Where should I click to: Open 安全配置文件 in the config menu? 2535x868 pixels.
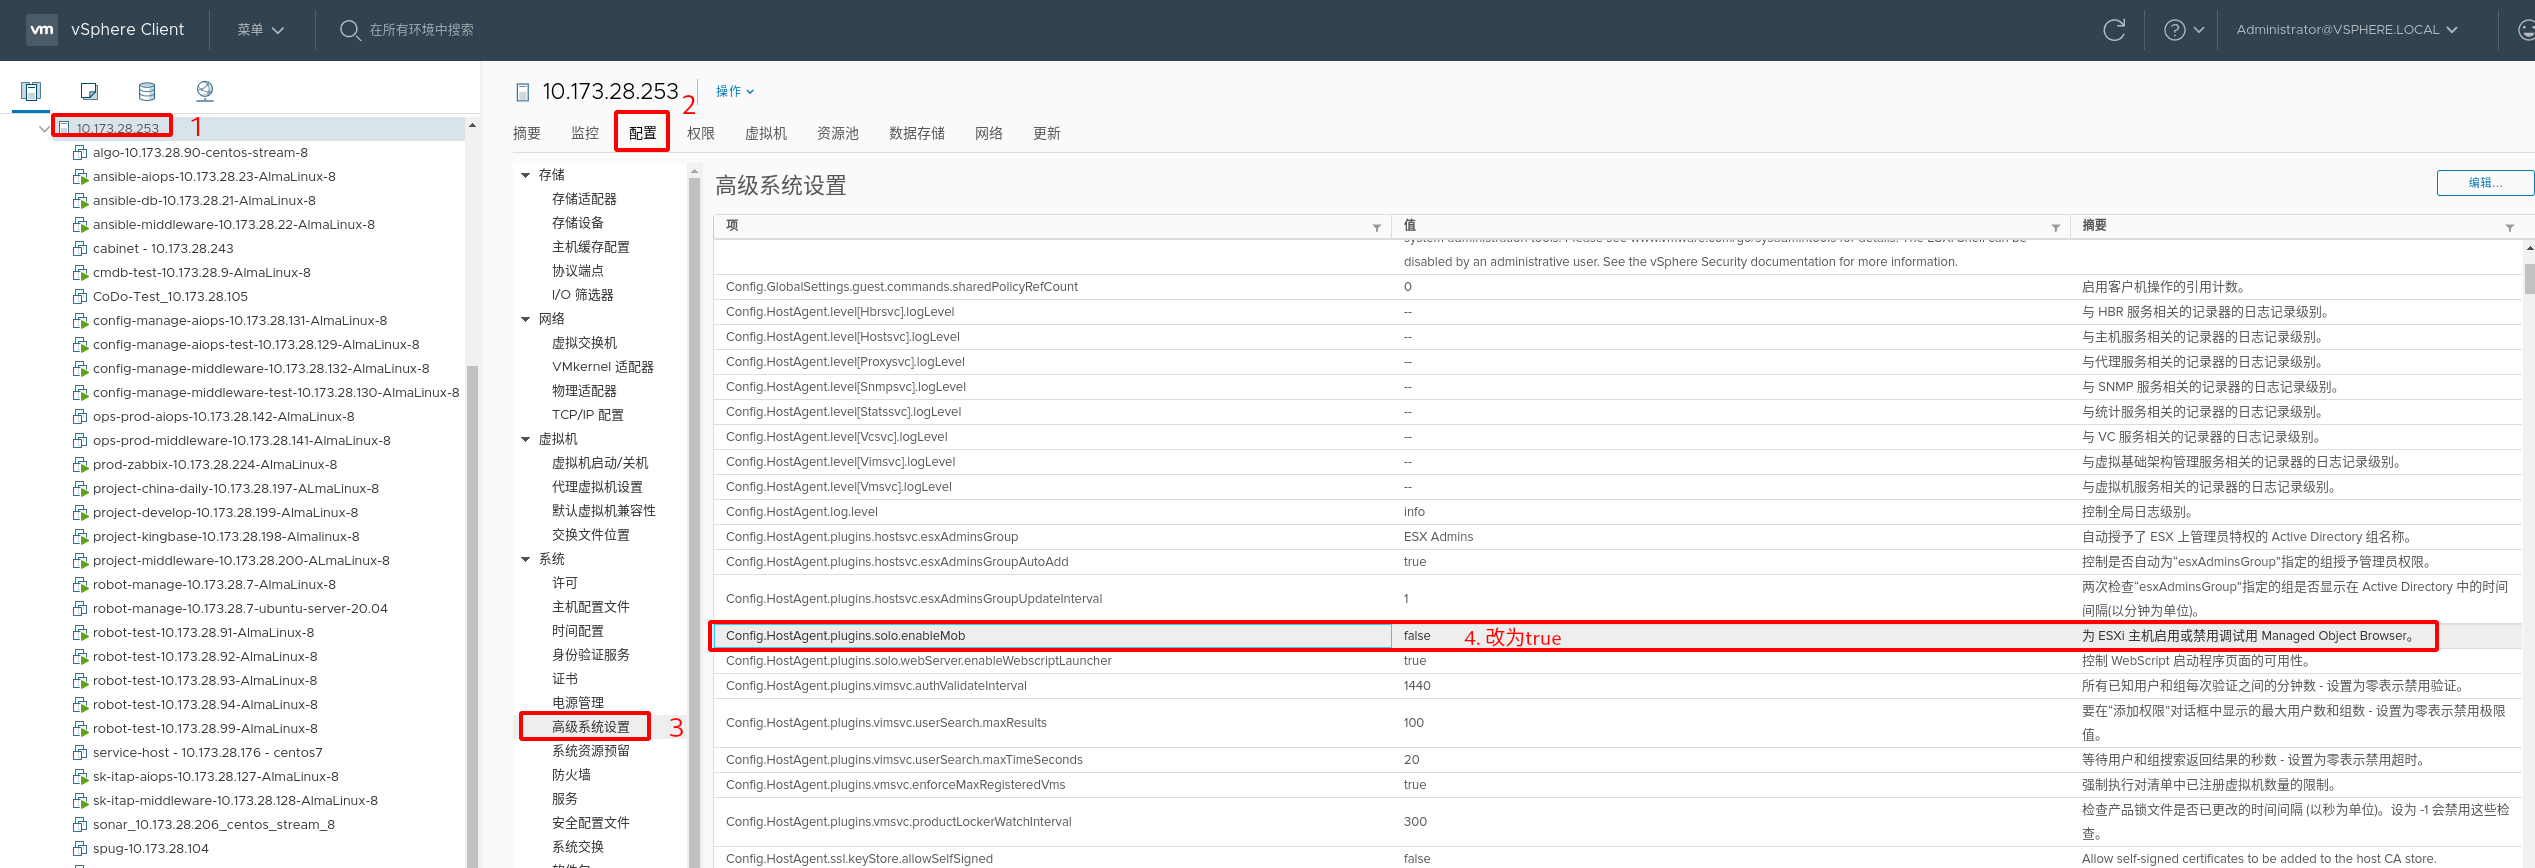point(591,823)
